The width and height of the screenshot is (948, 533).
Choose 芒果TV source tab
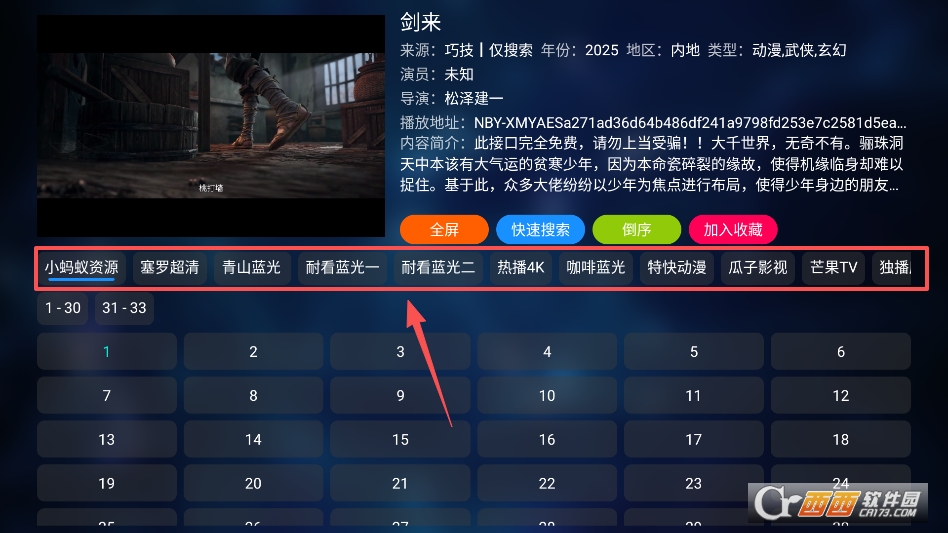834,268
